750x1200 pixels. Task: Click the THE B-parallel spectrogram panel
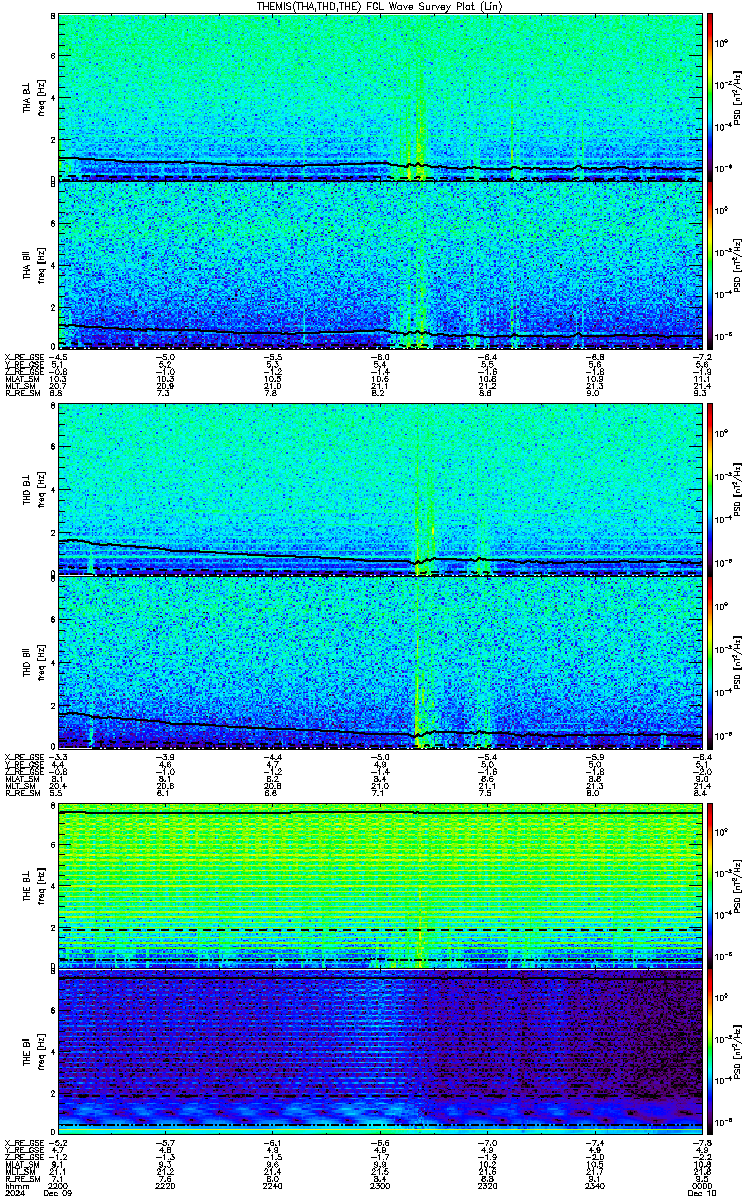380,1053
